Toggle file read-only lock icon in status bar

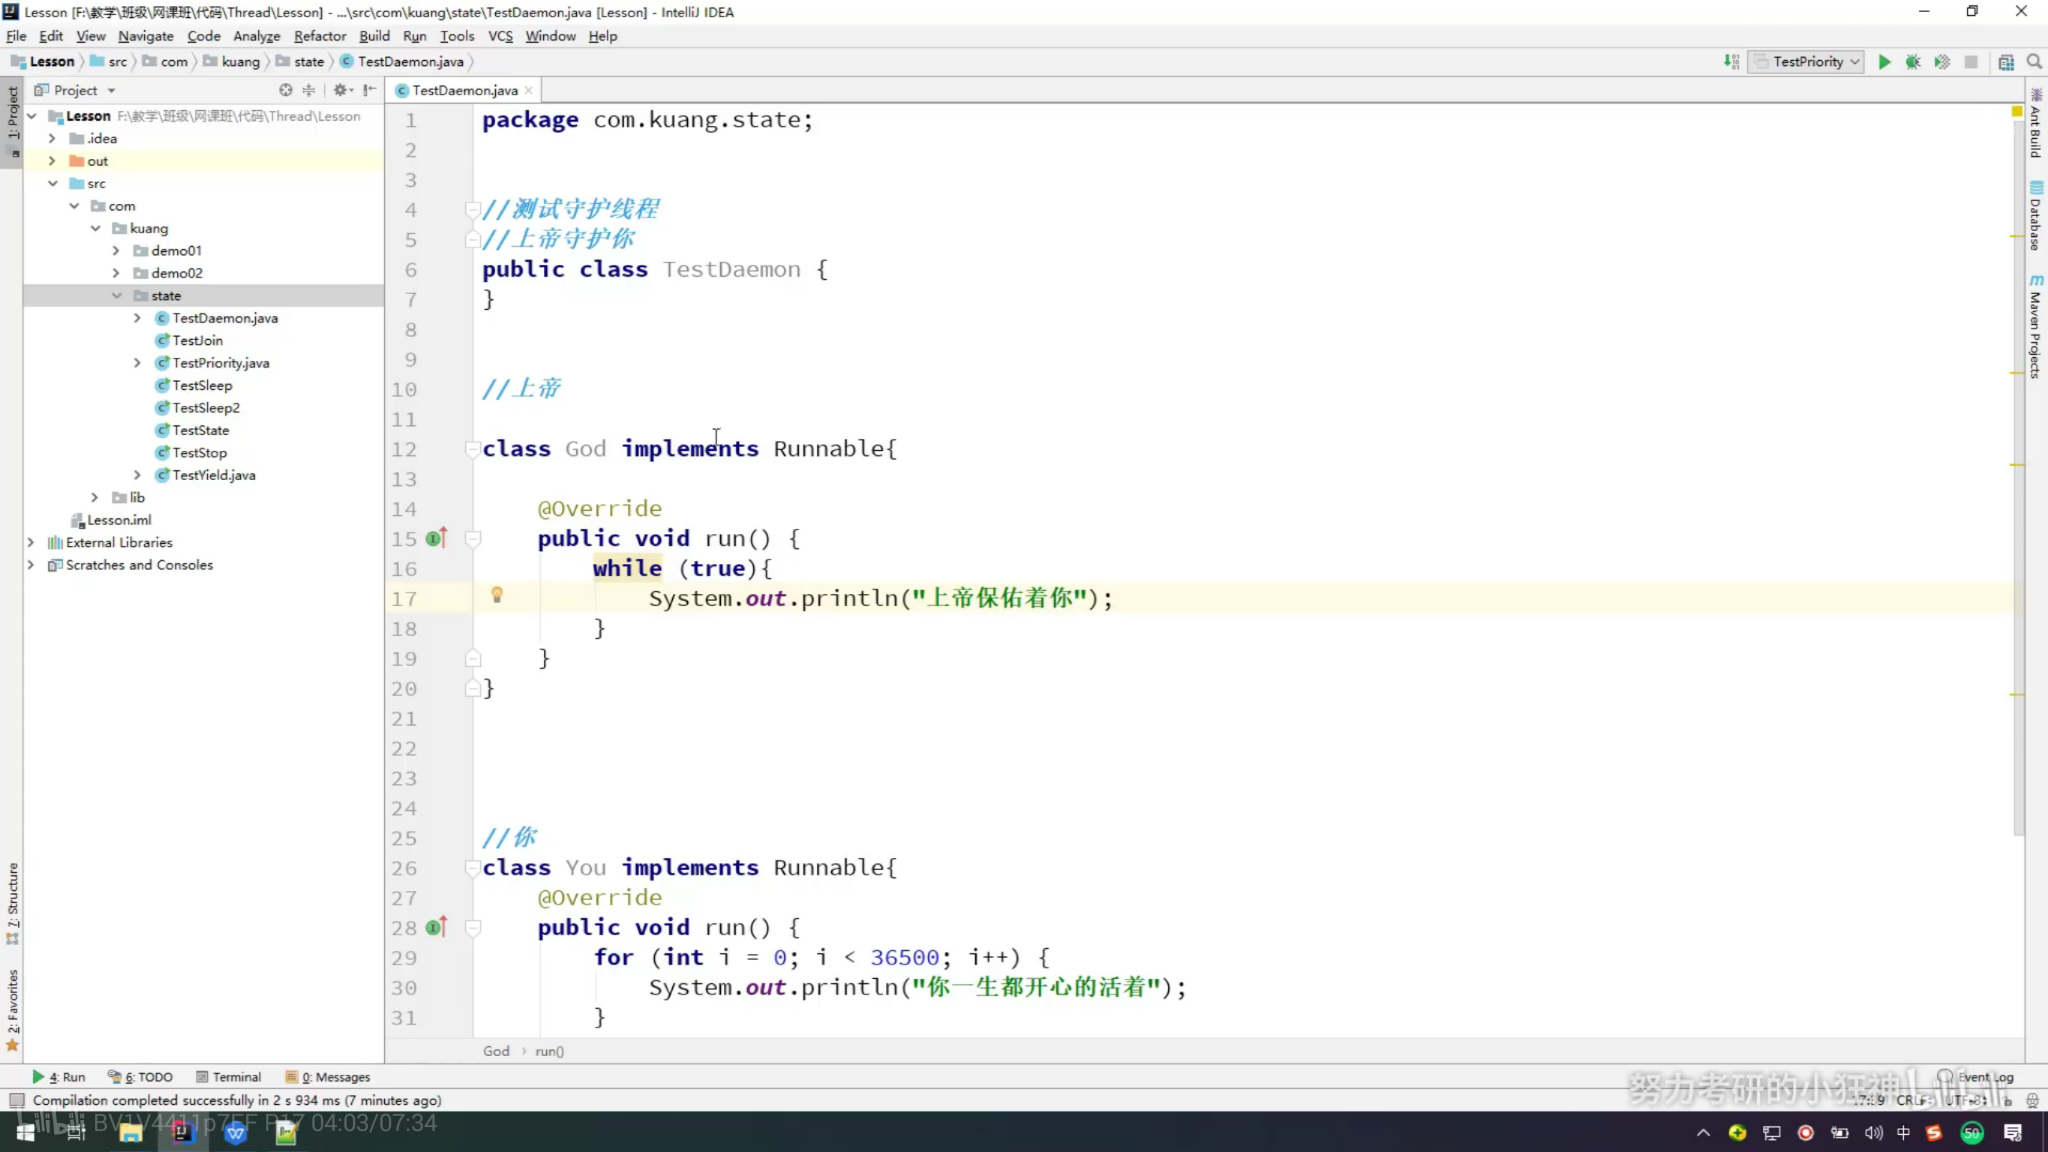2008,1100
